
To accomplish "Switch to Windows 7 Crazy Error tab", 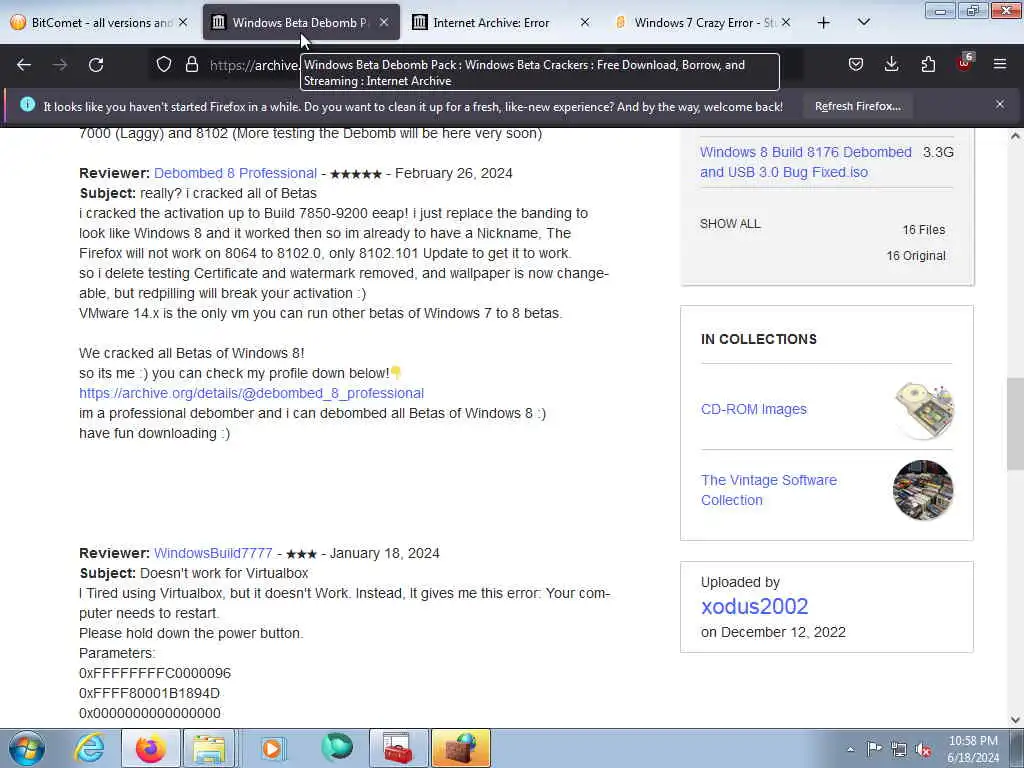I will point(702,23).
